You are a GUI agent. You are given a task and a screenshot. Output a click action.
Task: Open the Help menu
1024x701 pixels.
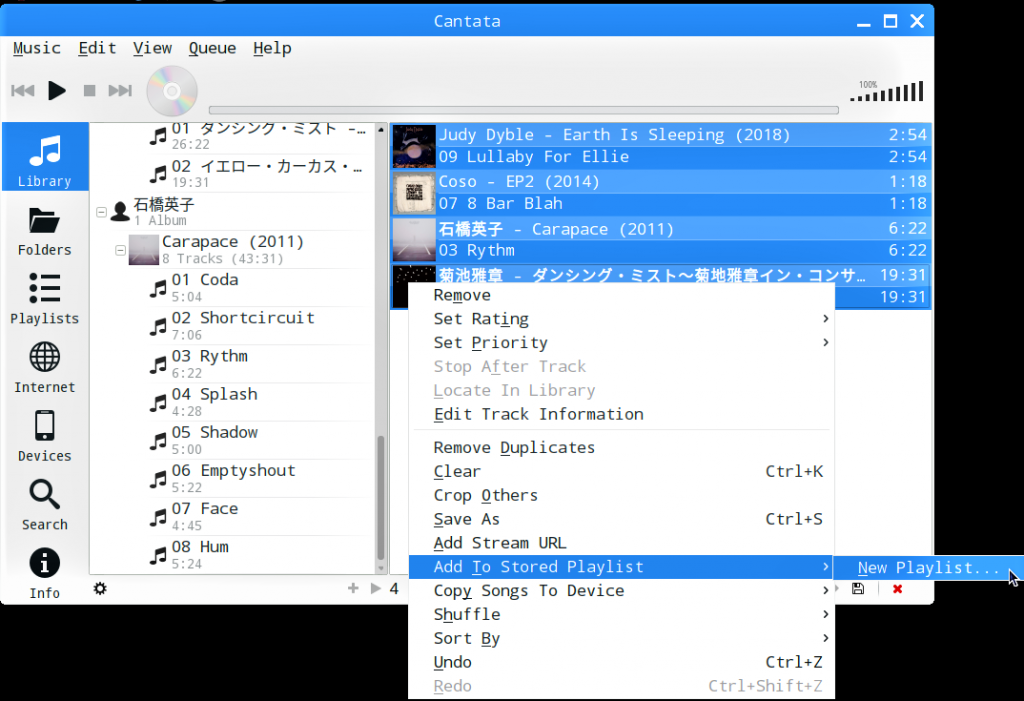[272, 48]
